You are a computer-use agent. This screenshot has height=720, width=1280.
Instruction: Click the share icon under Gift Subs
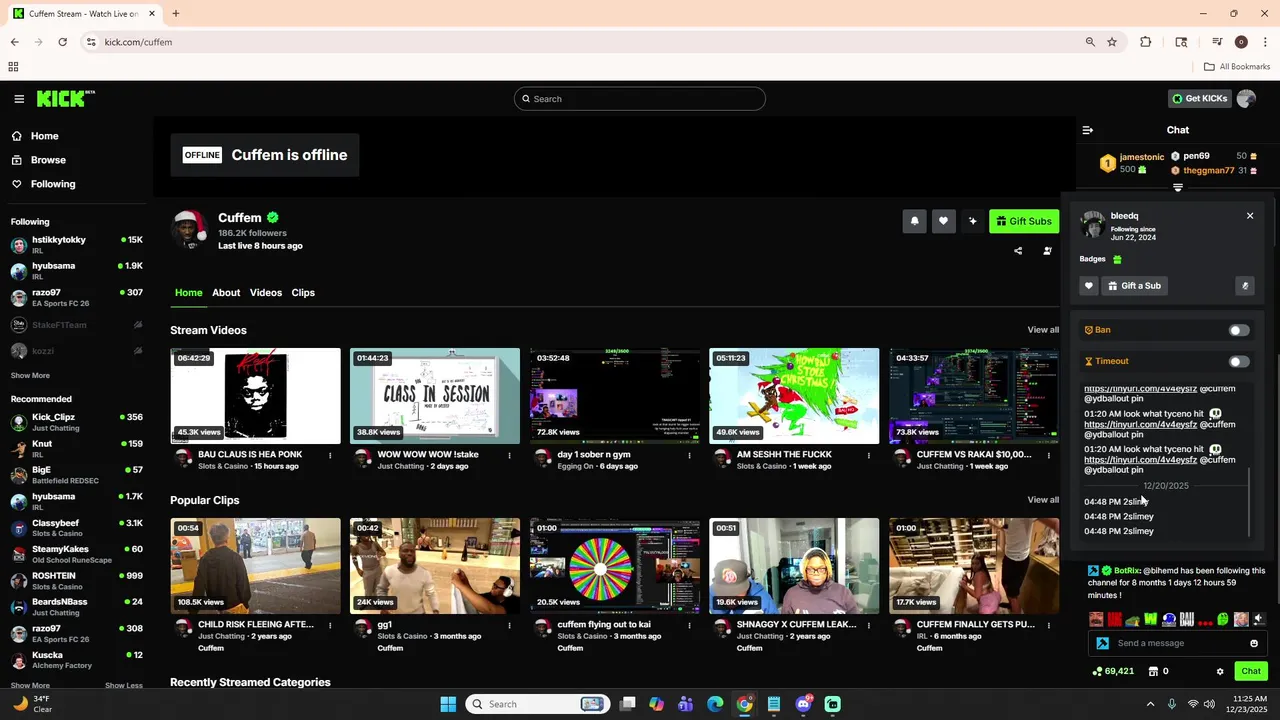coord(1018,251)
